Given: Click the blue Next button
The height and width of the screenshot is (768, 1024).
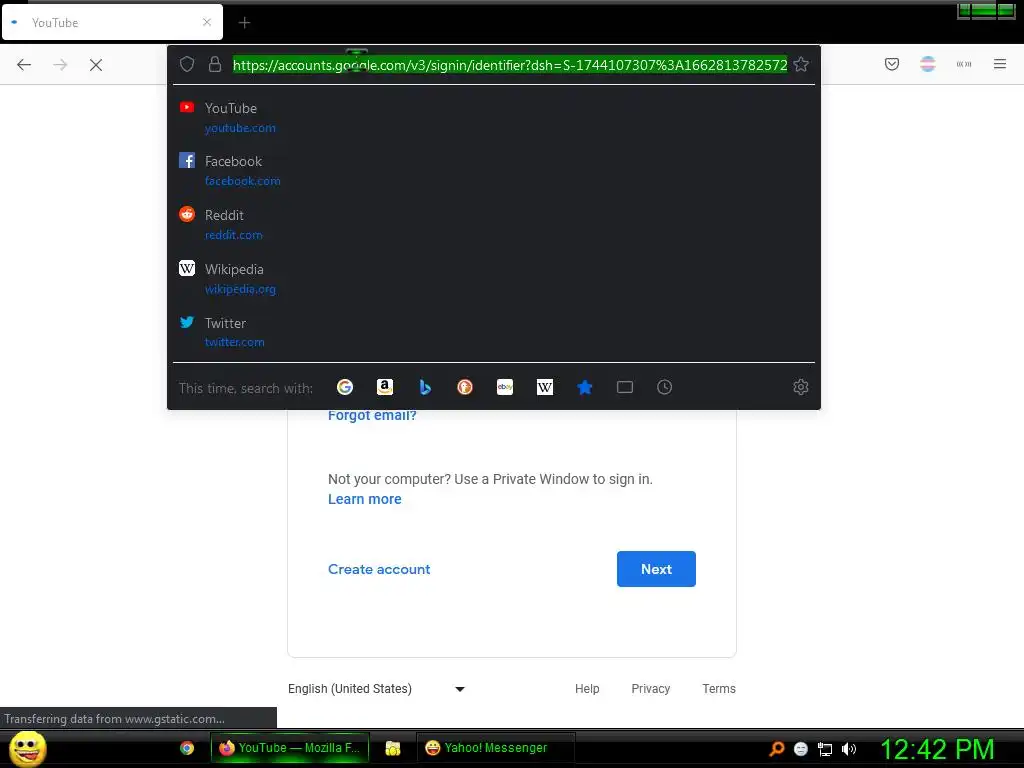Looking at the screenshot, I should point(656,569).
